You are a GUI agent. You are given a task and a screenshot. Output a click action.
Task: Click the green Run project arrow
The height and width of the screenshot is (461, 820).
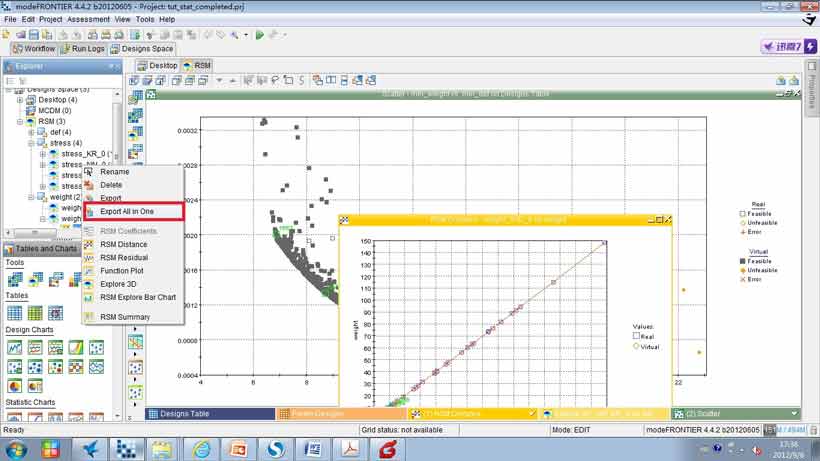pyautogui.click(x=259, y=35)
